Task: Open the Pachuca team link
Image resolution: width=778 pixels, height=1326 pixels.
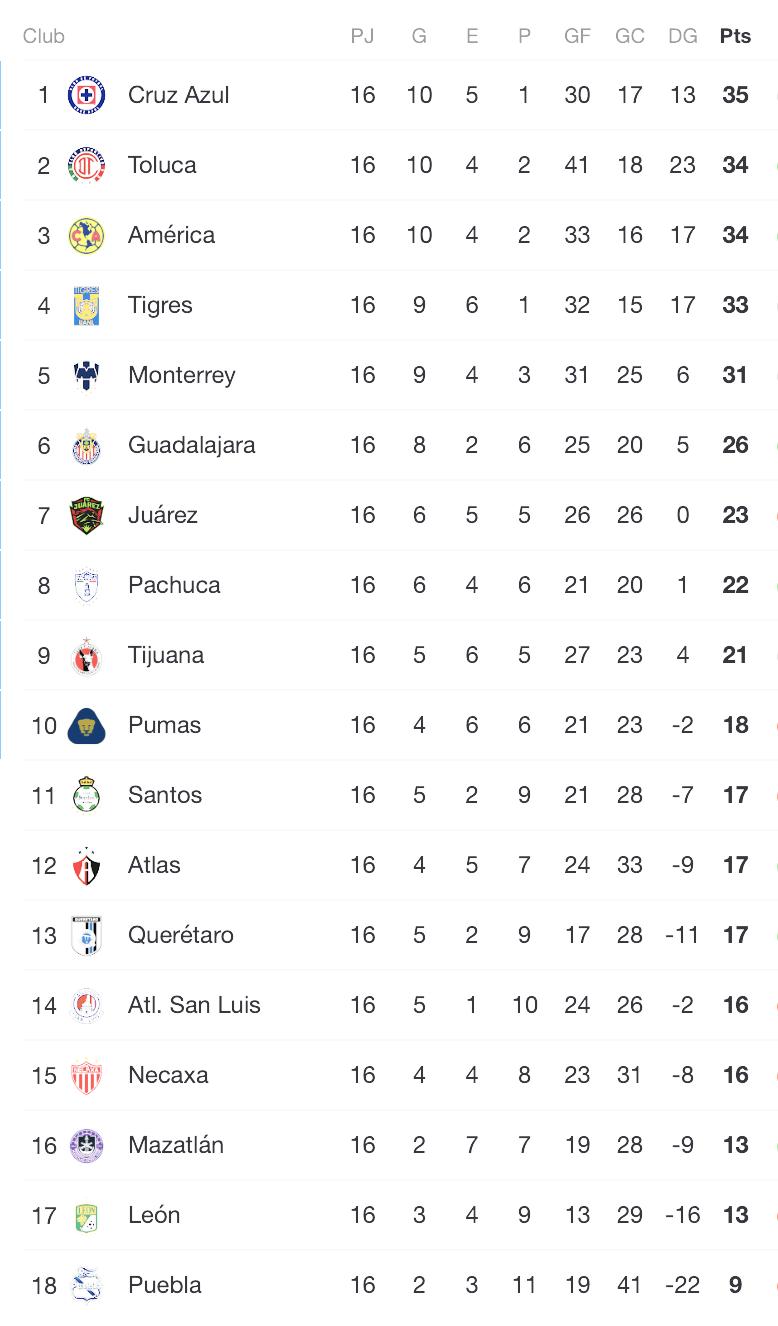Action: [x=174, y=585]
